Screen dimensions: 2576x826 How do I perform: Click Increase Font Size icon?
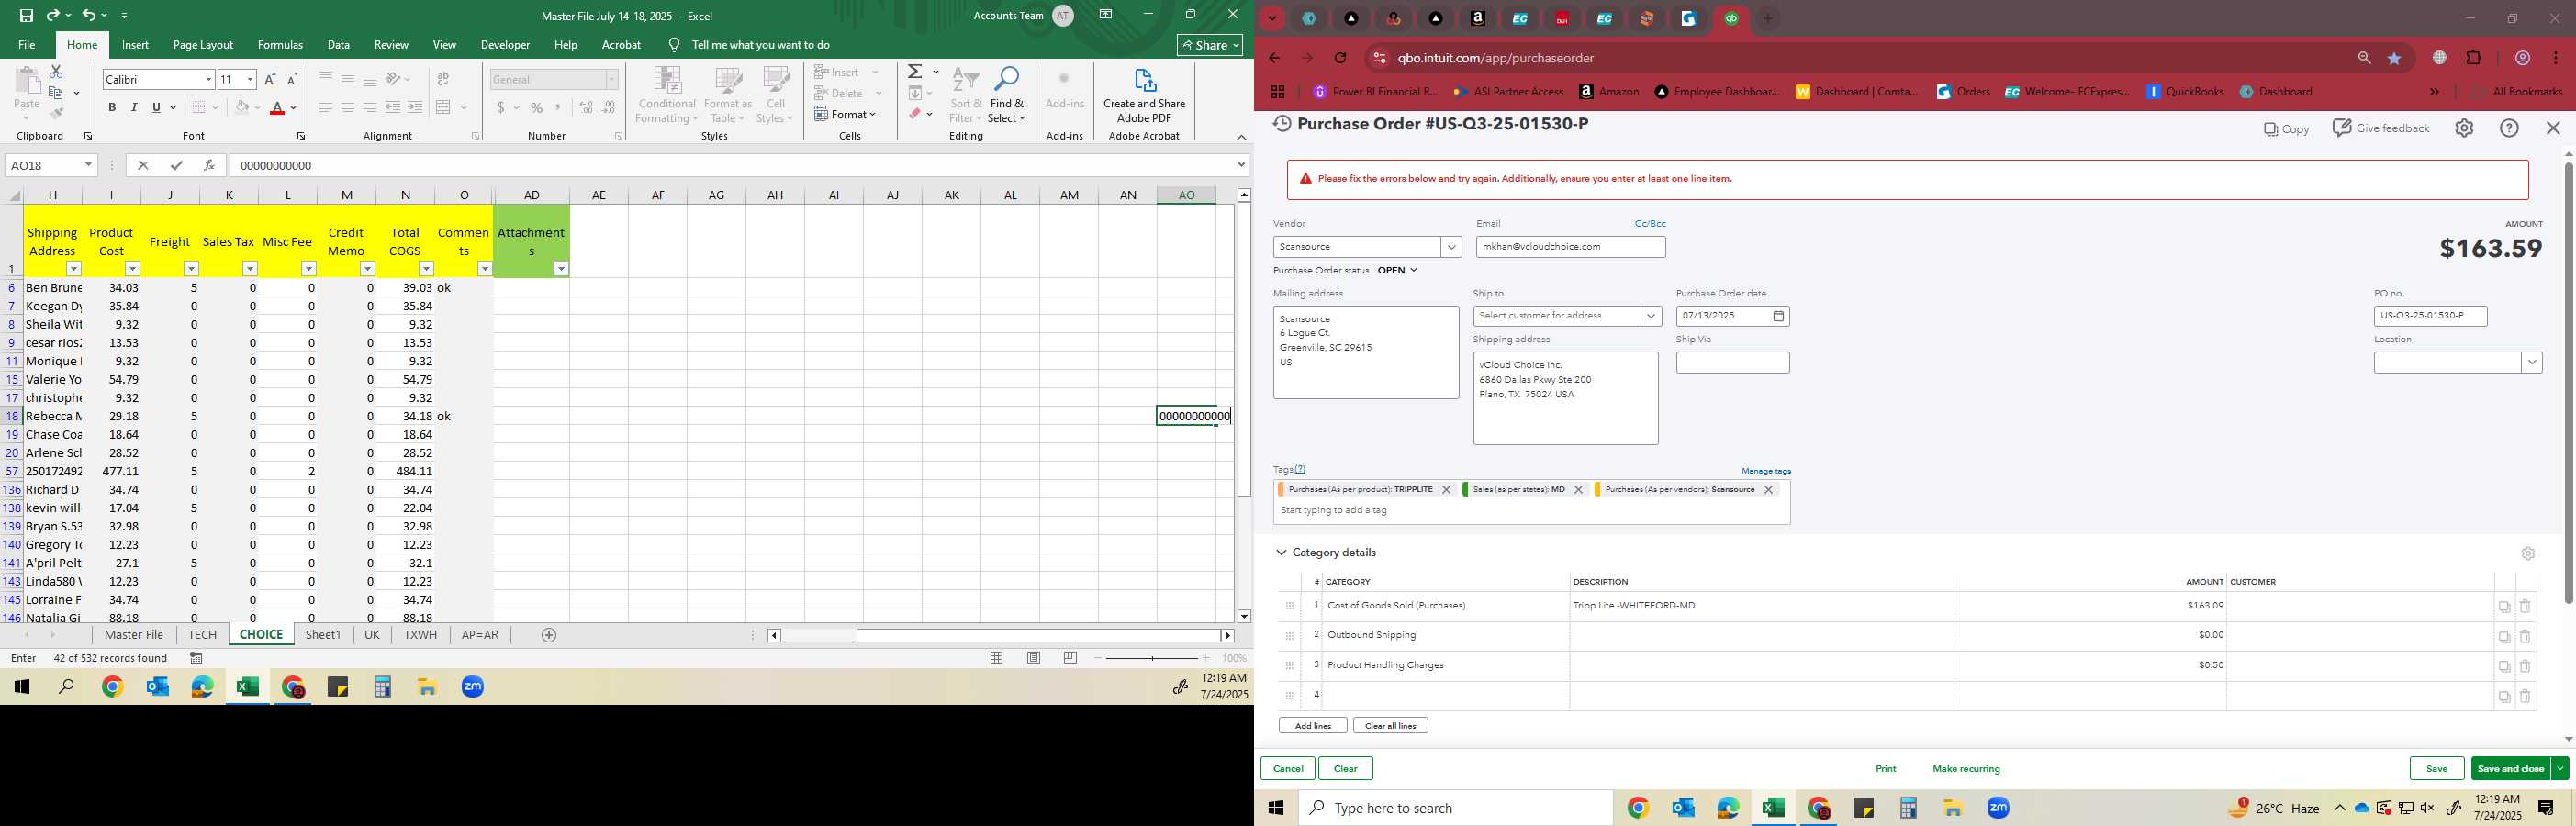point(270,79)
